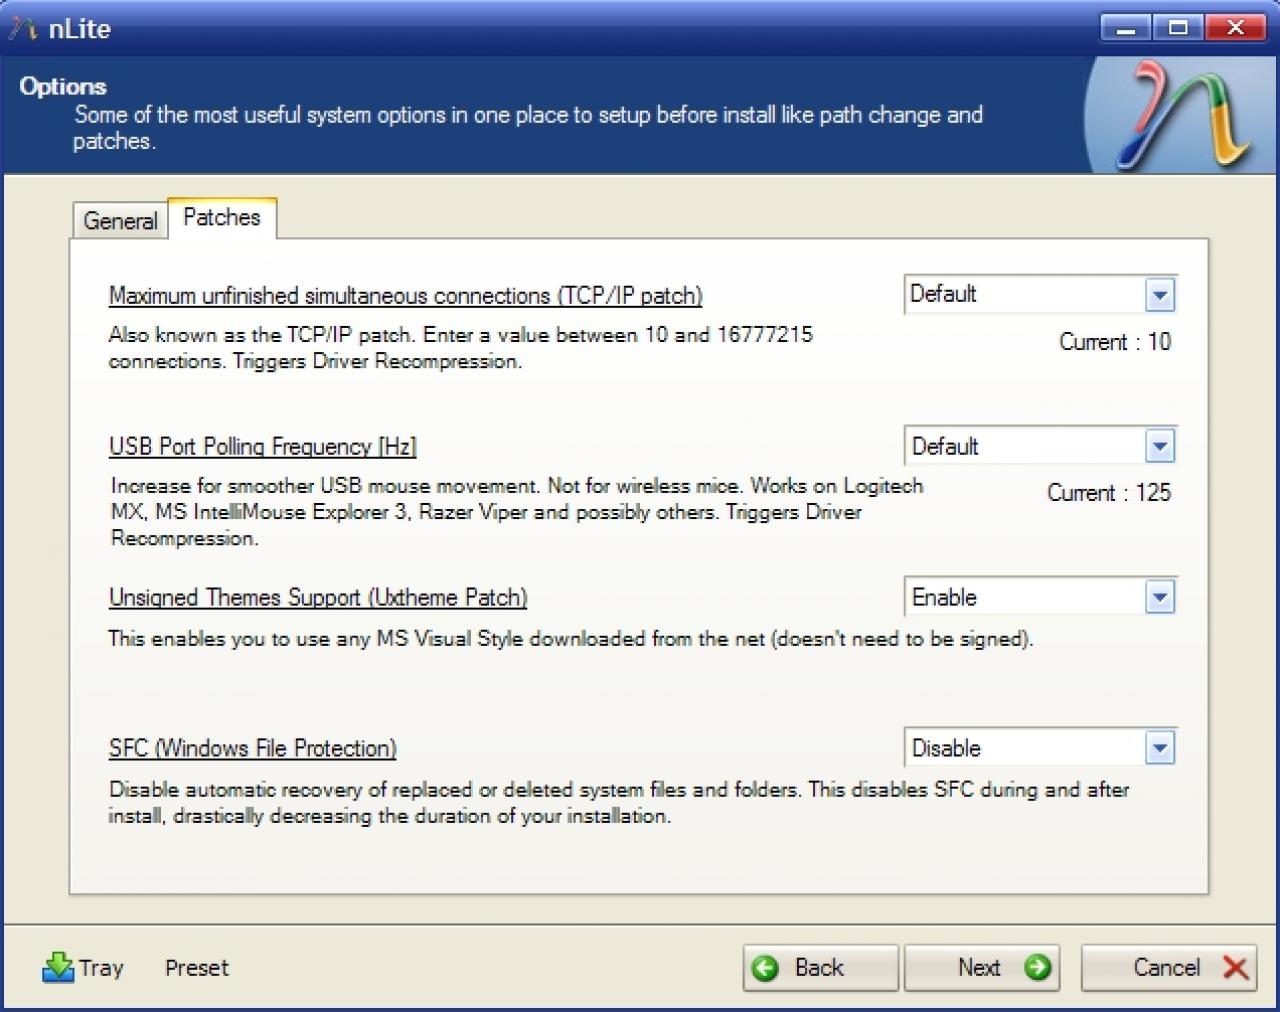Open the SFC Windows File Protection dropdown
Screen dimensions: 1280x1012
click(x=1040, y=748)
